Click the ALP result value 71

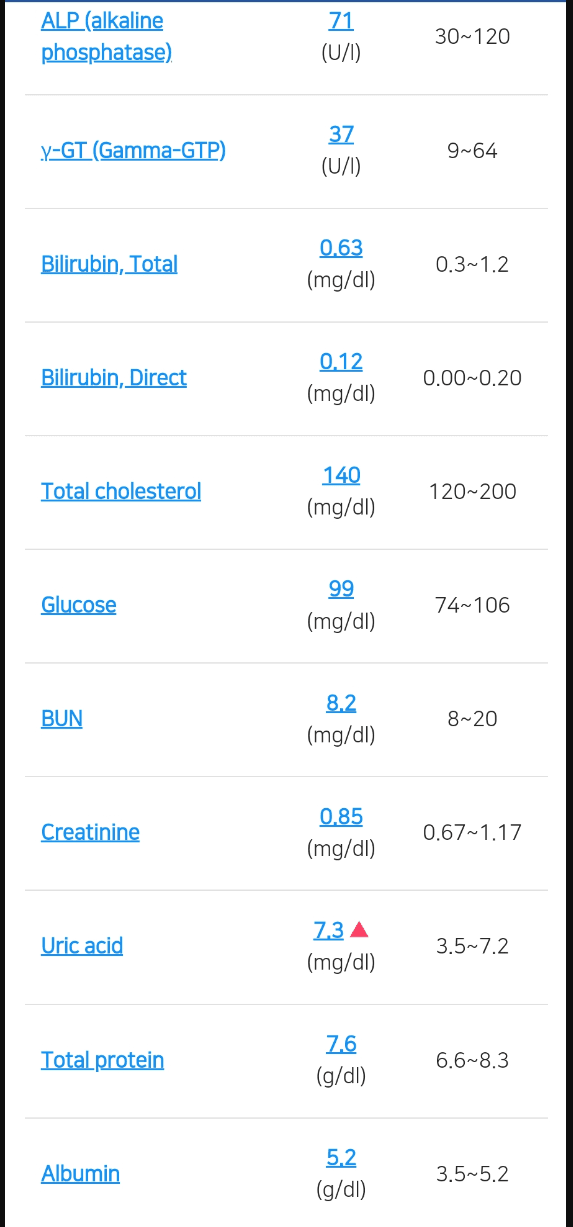(x=341, y=21)
